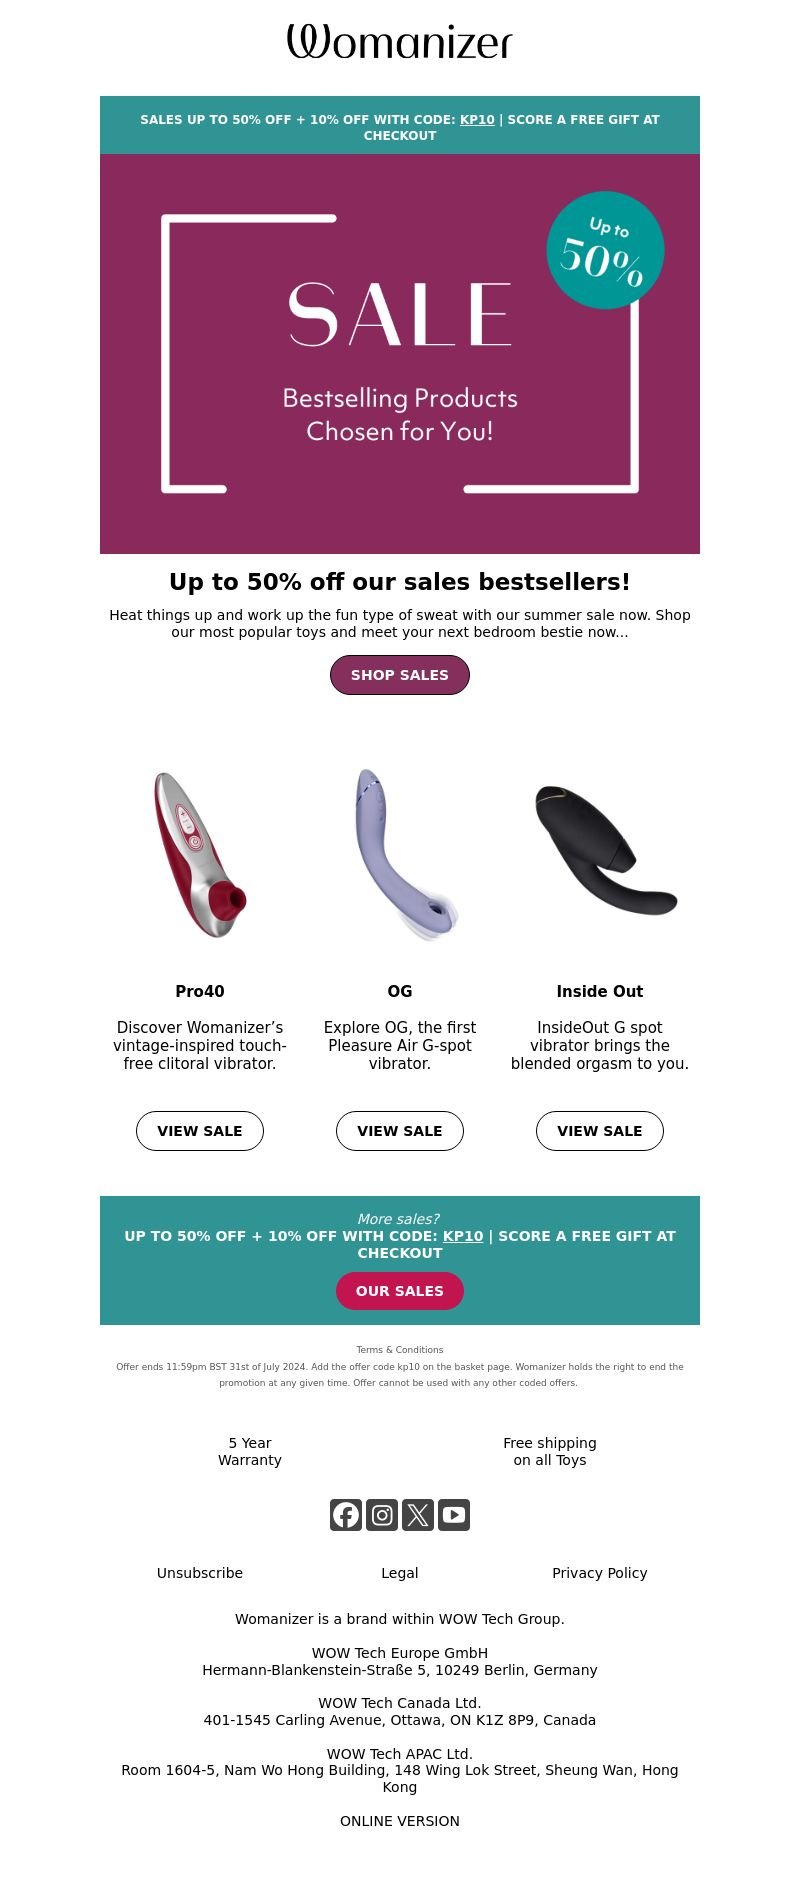Image resolution: width=800 pixels, height=1895 pixels.
Task: Open the ONLINE VERSION link
Action: point(400,1821)
